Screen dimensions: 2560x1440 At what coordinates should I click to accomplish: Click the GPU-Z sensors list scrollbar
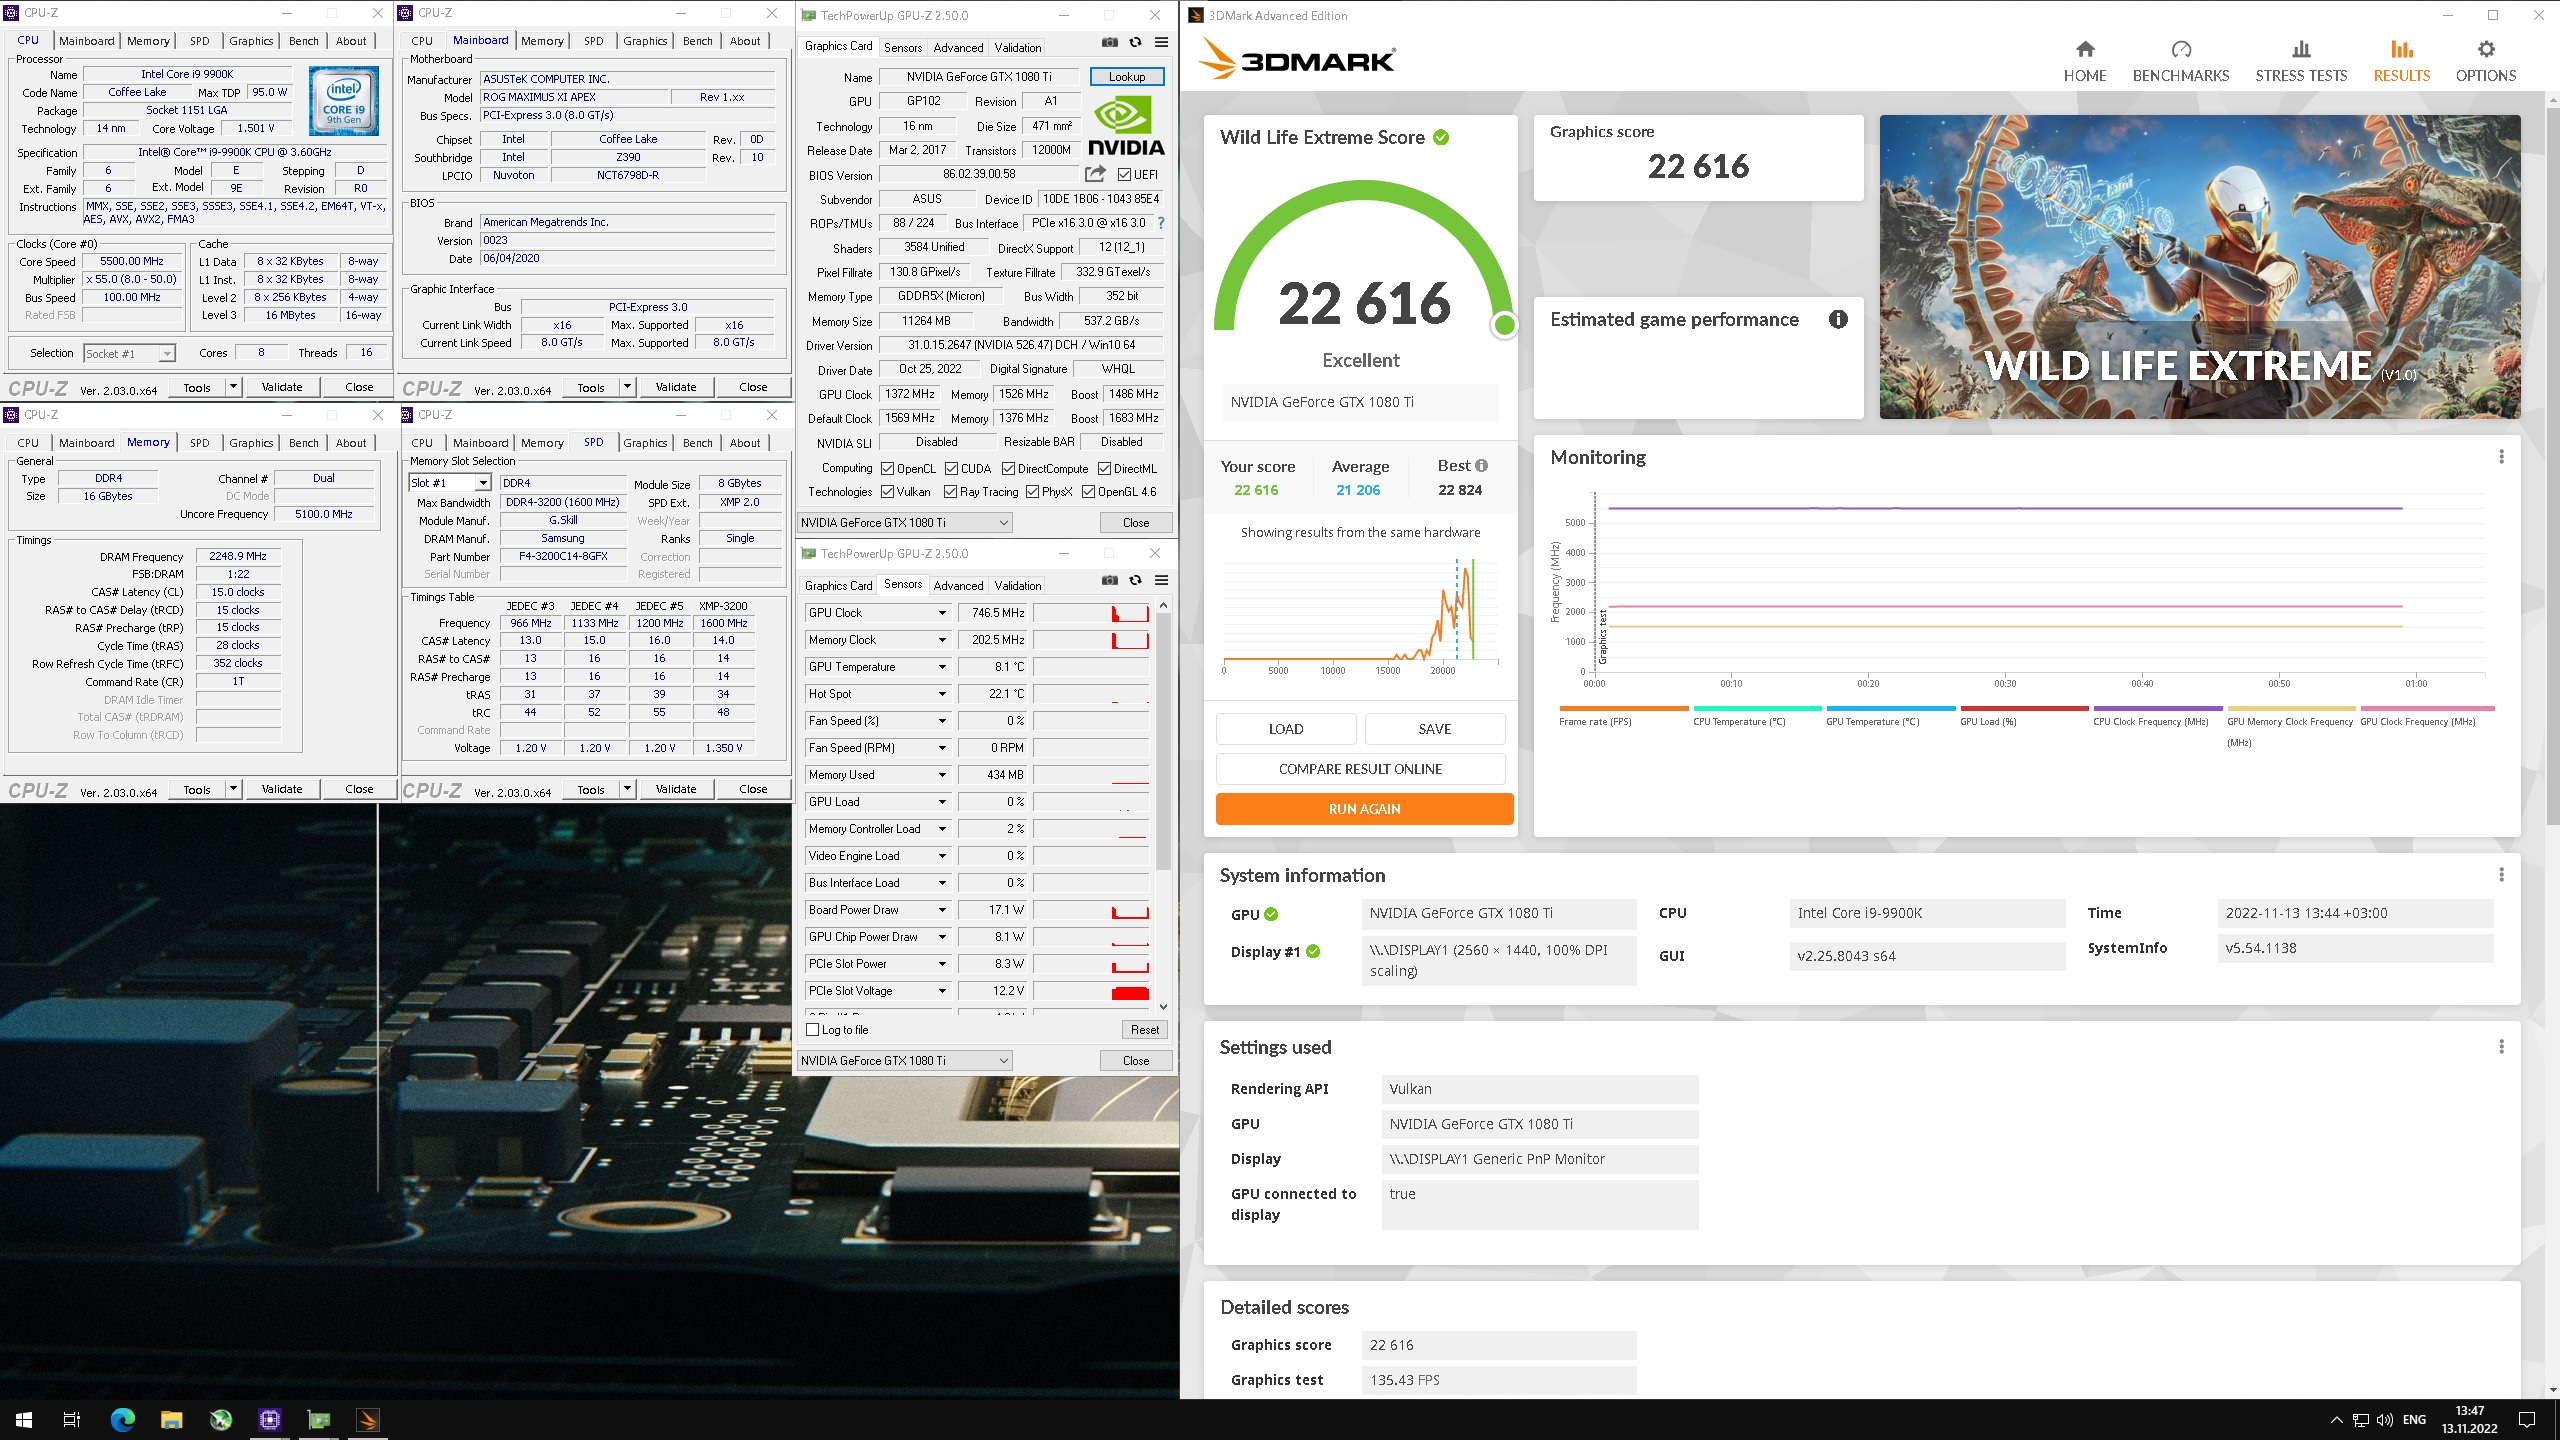(x=1162, y=740)
